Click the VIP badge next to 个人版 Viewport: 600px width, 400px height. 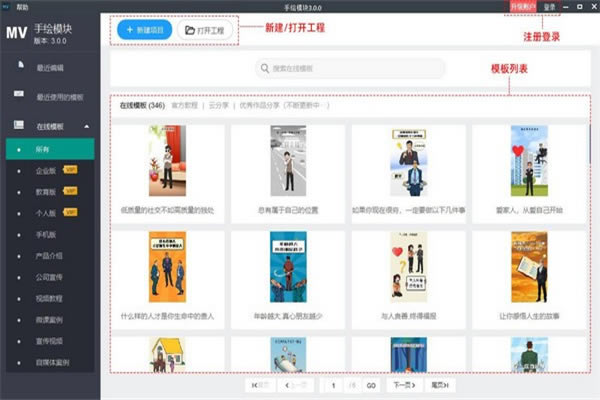pos(70,212)
